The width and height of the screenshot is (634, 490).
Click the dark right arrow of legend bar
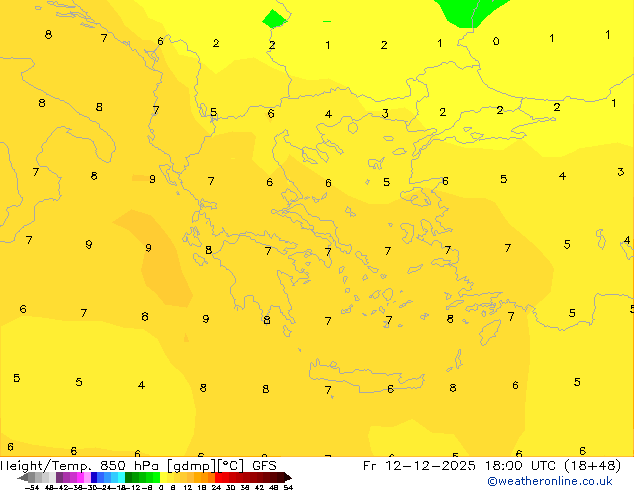pyautogui.click(x=287, y=478)
